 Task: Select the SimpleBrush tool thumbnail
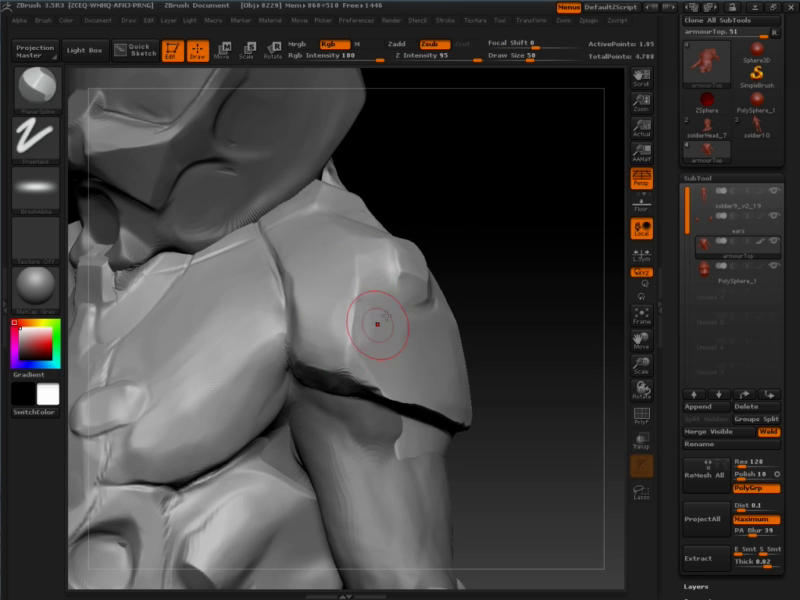pos(757,76)
